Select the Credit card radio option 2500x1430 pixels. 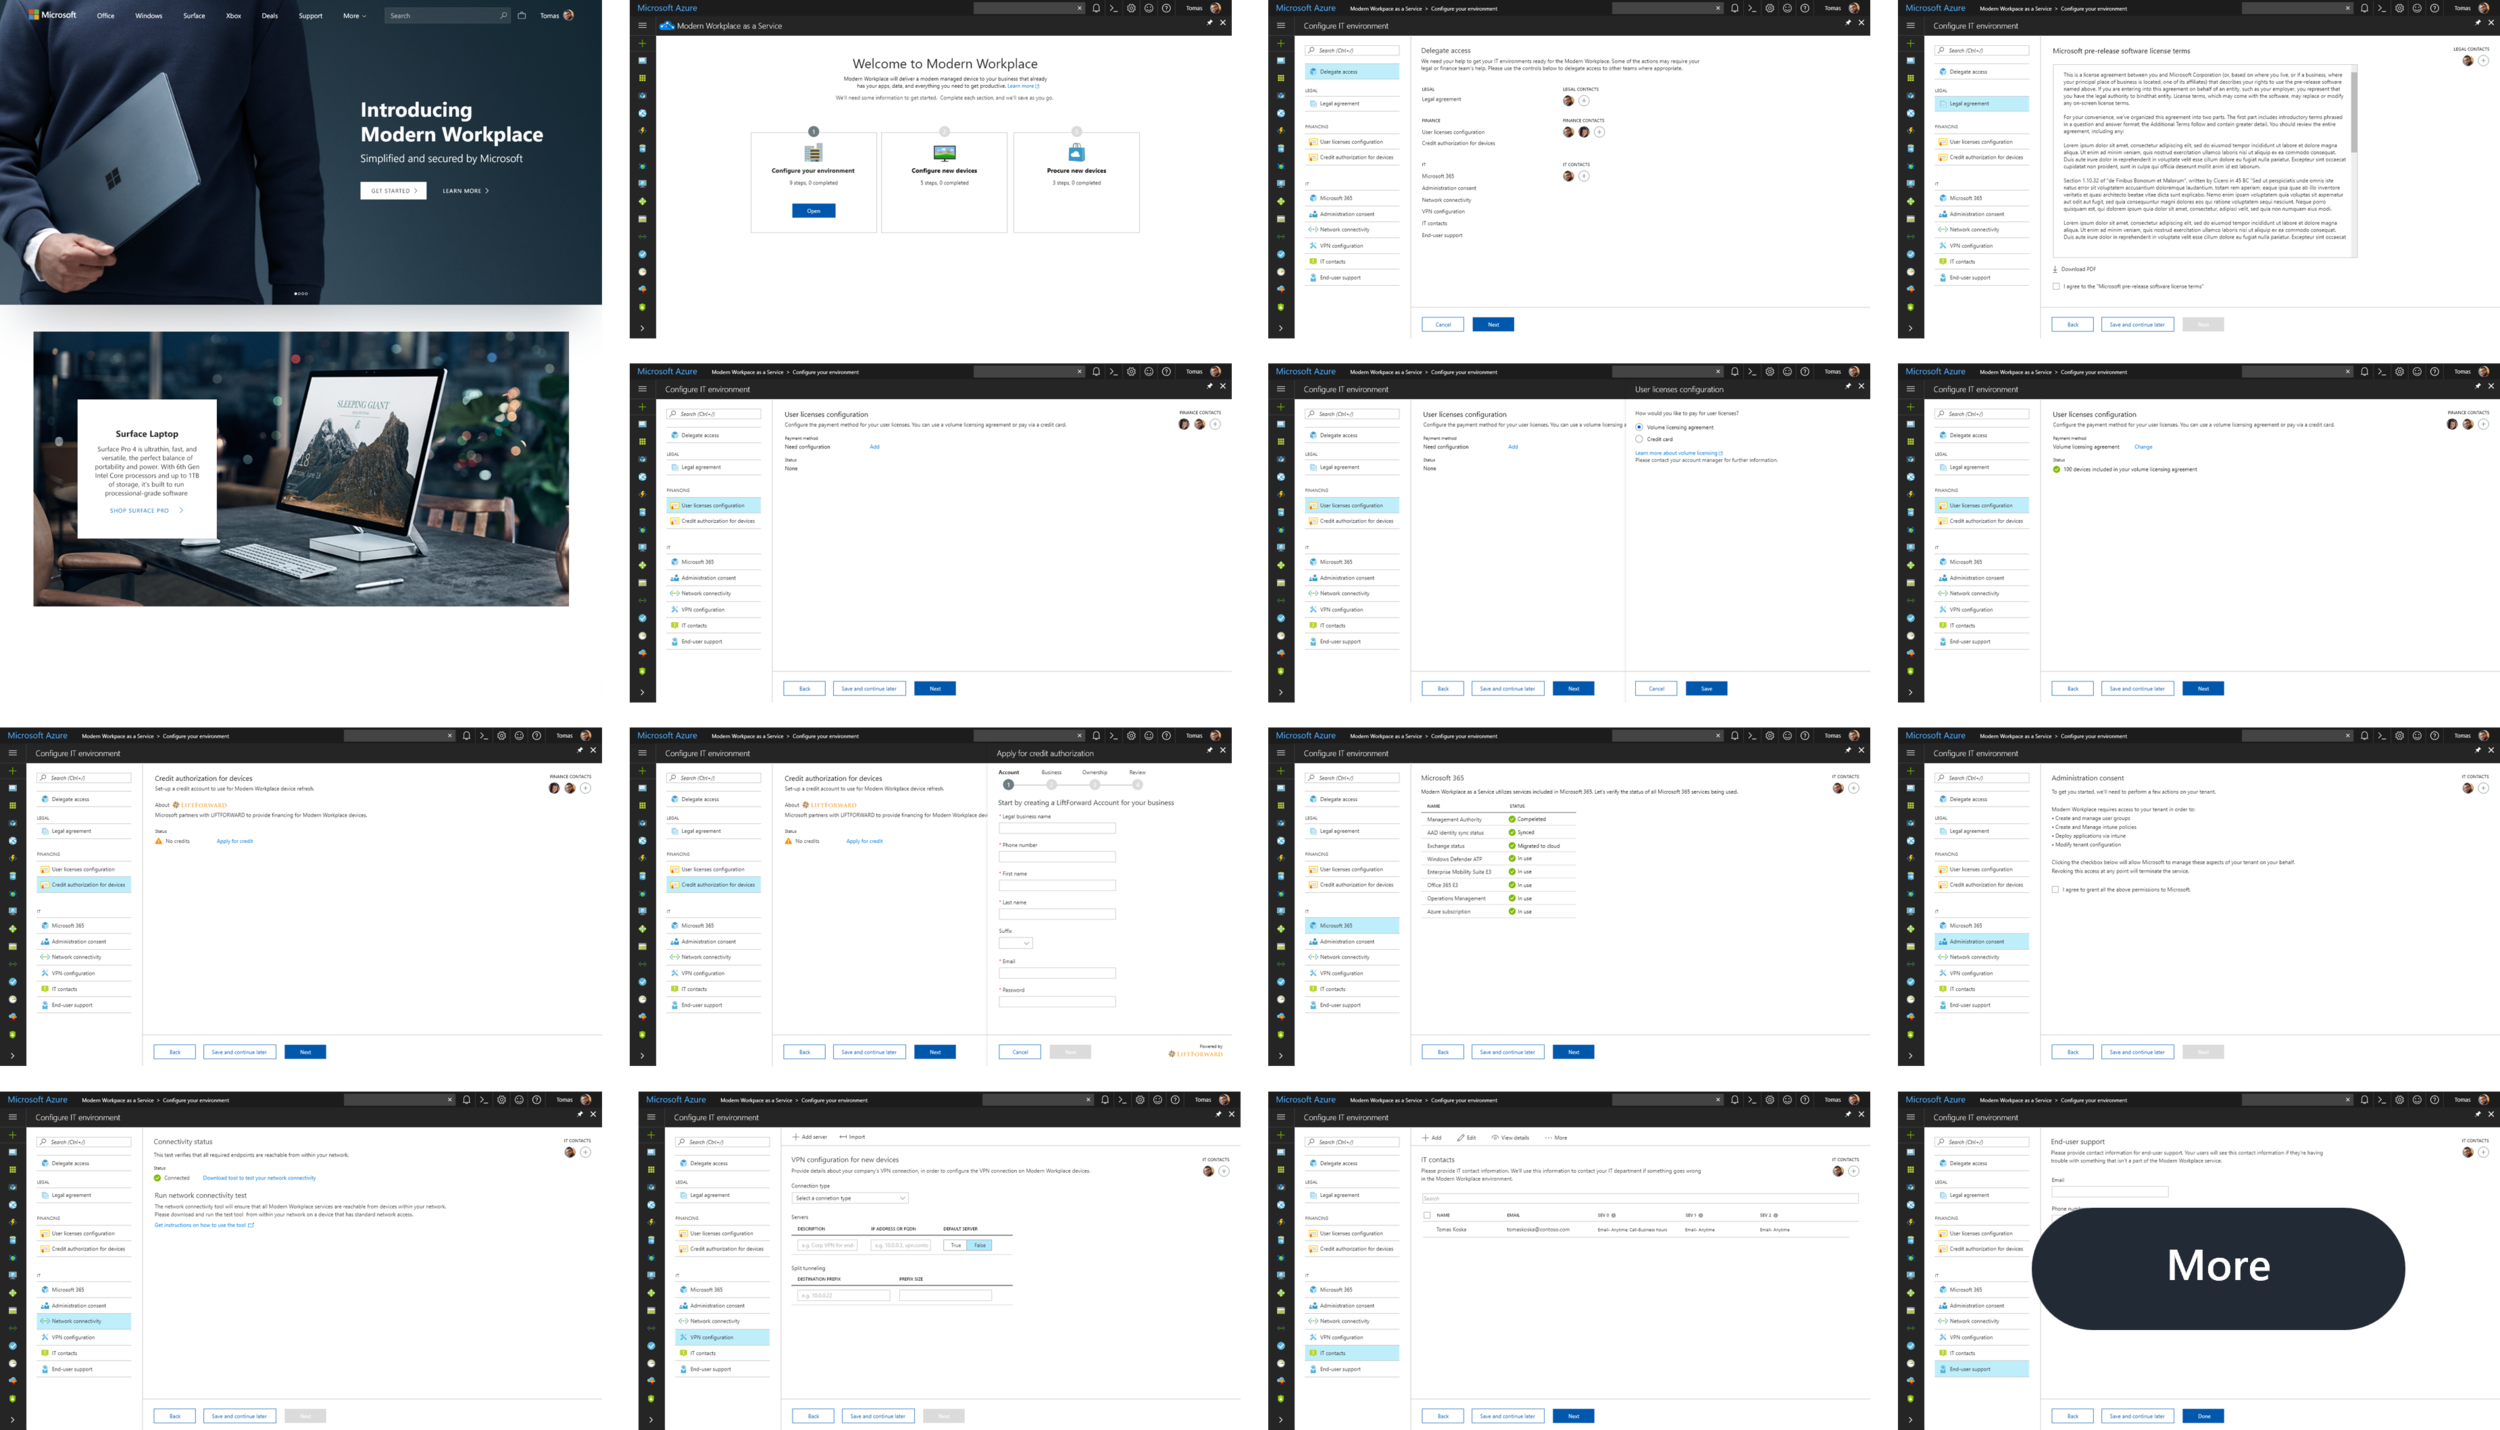point(1639,439)
